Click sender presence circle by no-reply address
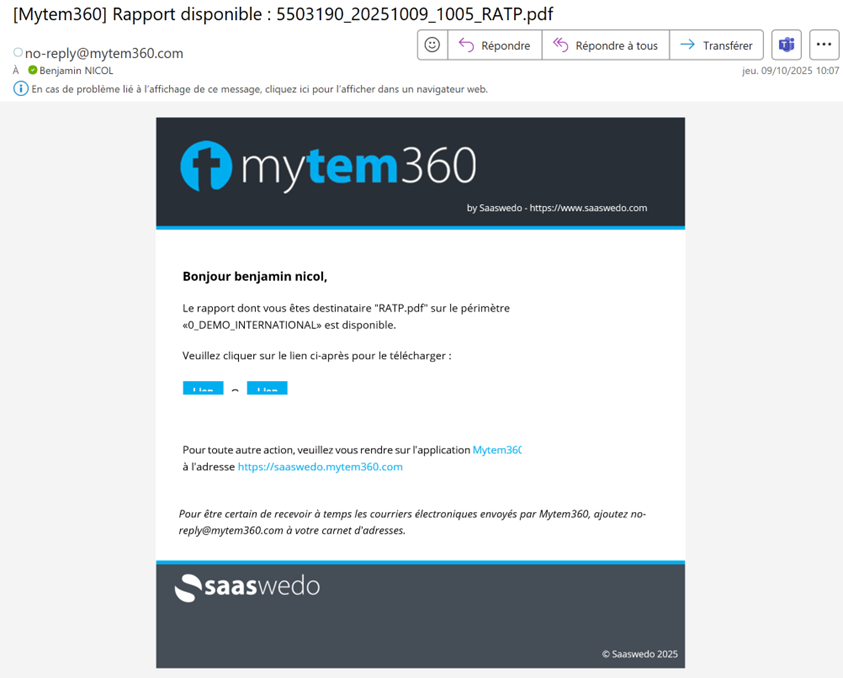Screen dimensions: 843x678 (x=18, y=52)
